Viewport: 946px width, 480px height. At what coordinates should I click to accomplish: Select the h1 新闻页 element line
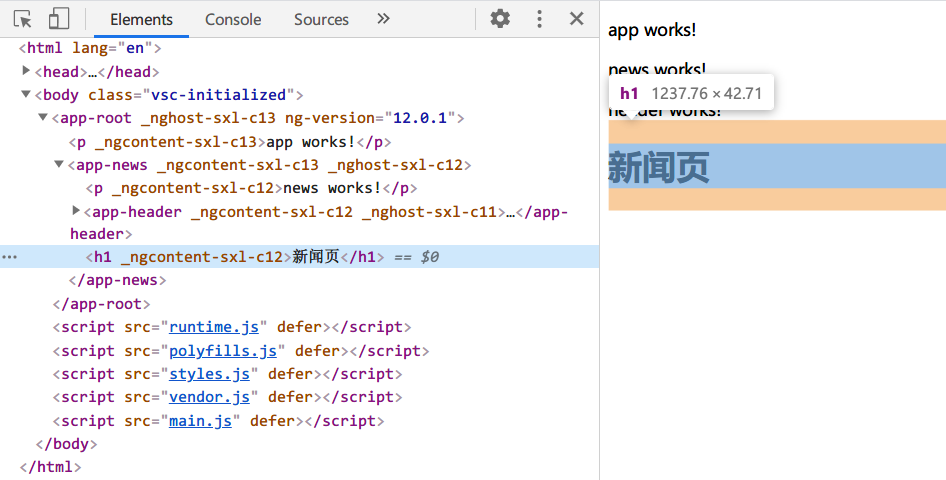pos(299,257)
